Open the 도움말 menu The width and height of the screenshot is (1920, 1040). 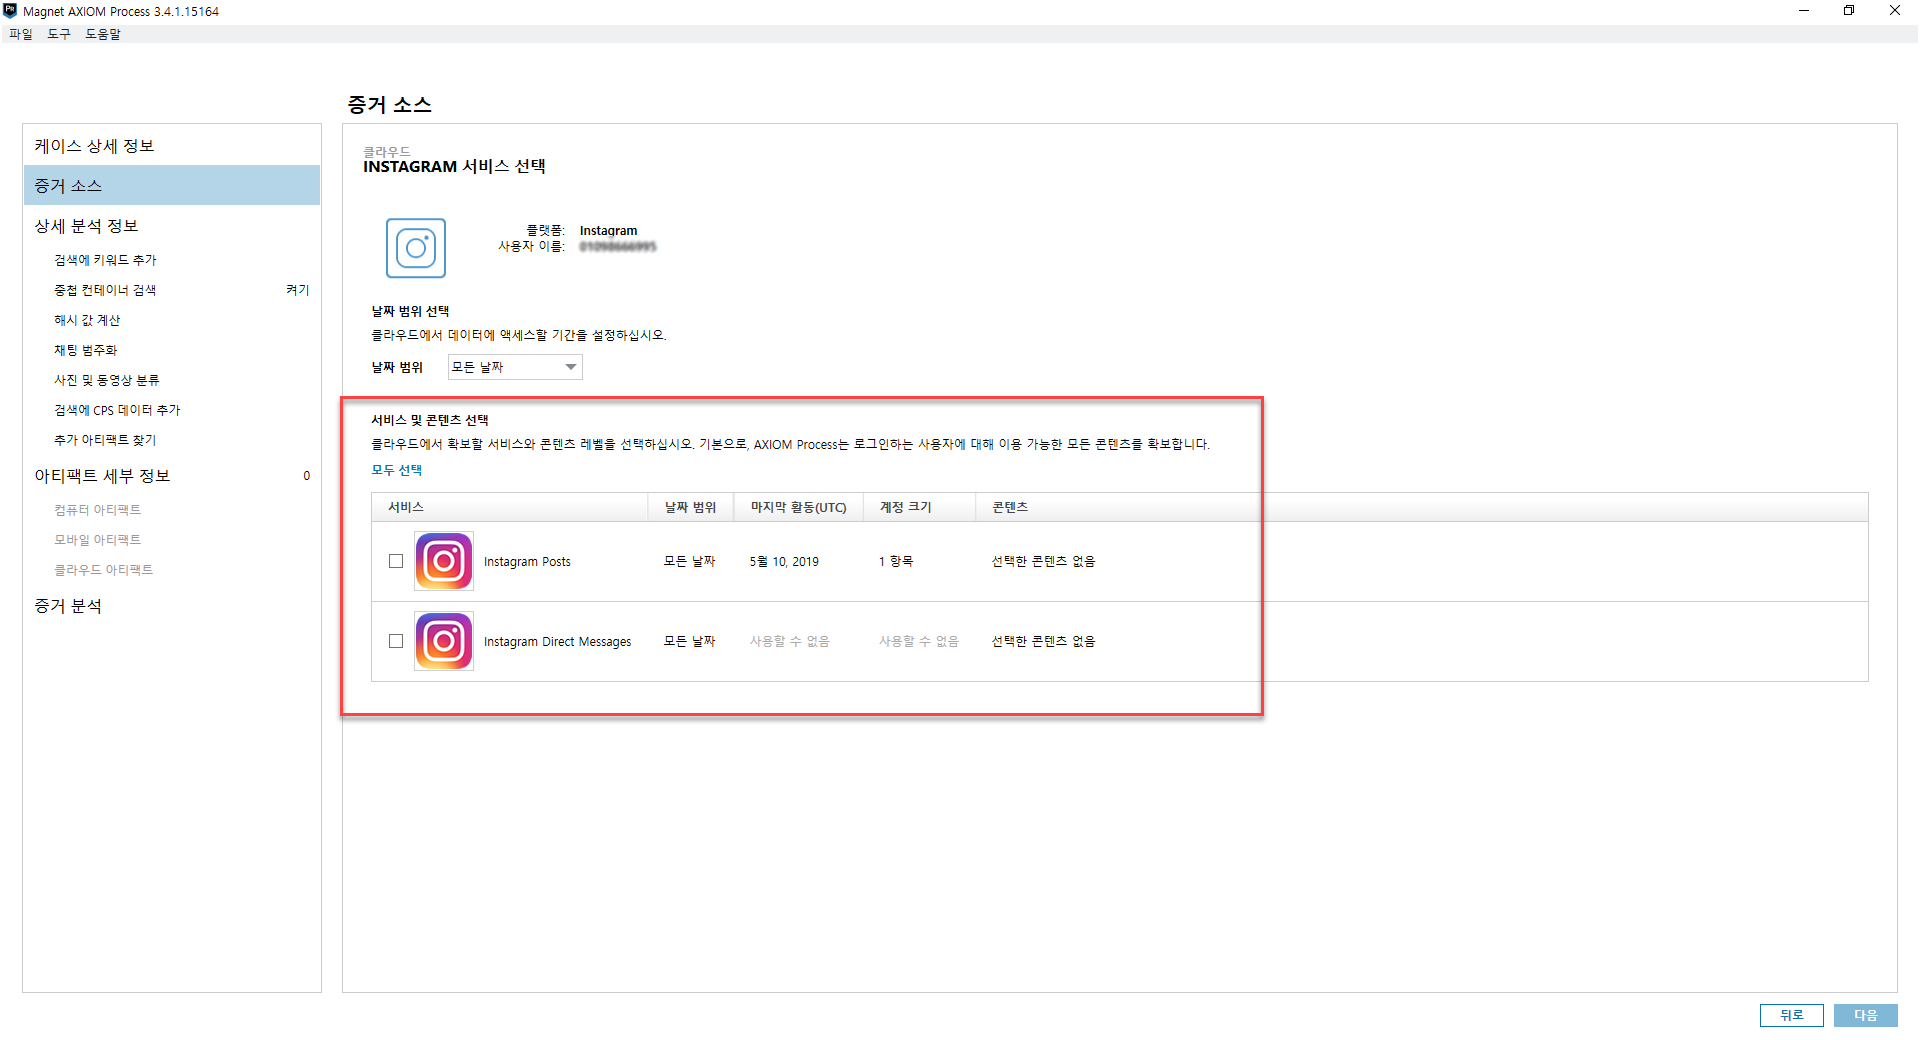click(103, 34)
